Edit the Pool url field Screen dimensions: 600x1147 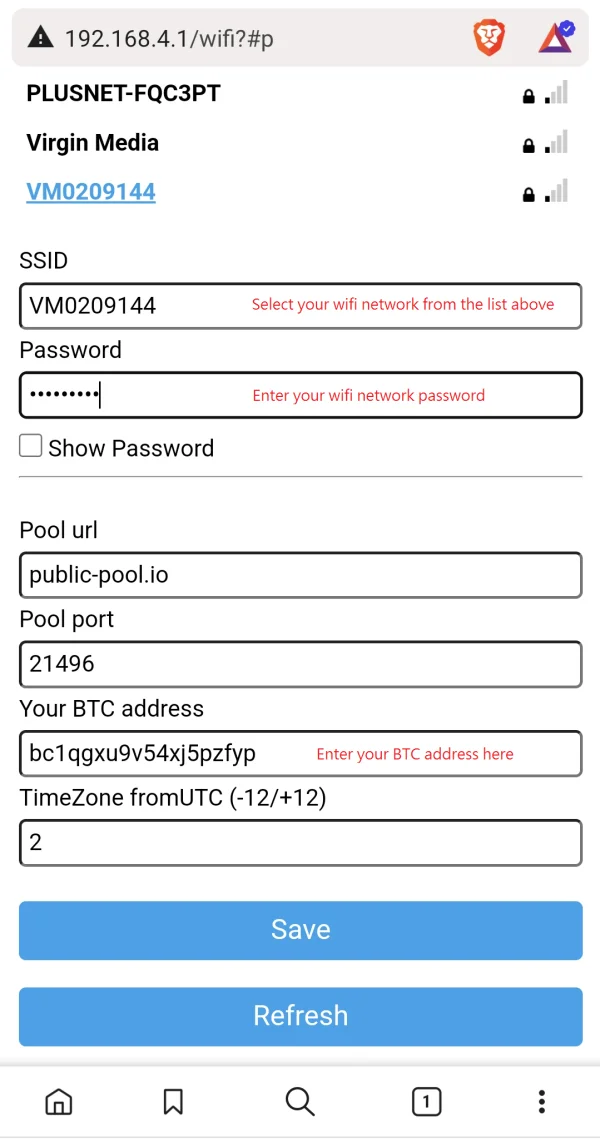point(300,575)
